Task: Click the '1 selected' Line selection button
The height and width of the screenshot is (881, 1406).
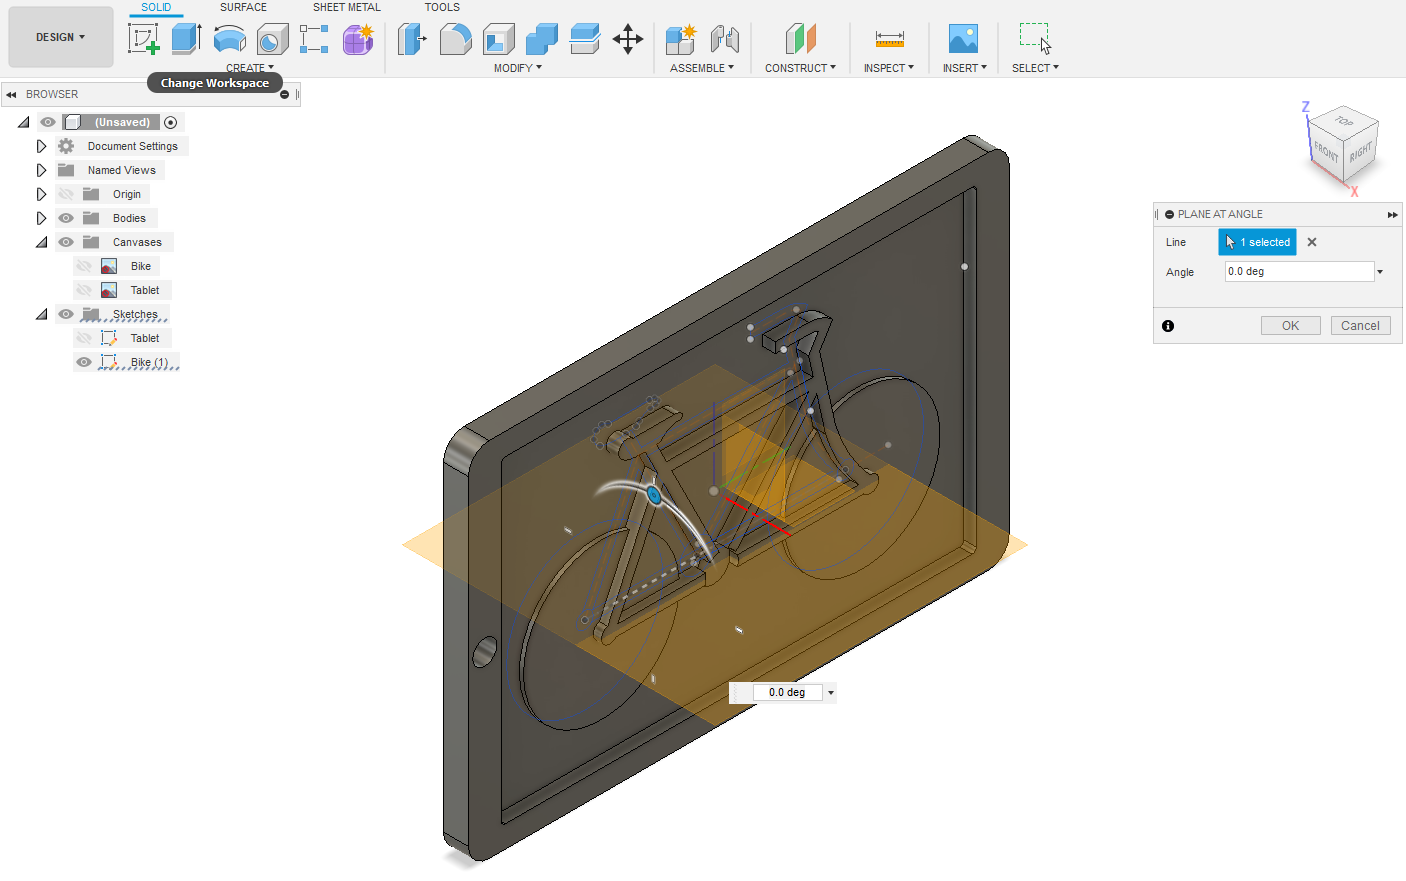Action: 1257,242
